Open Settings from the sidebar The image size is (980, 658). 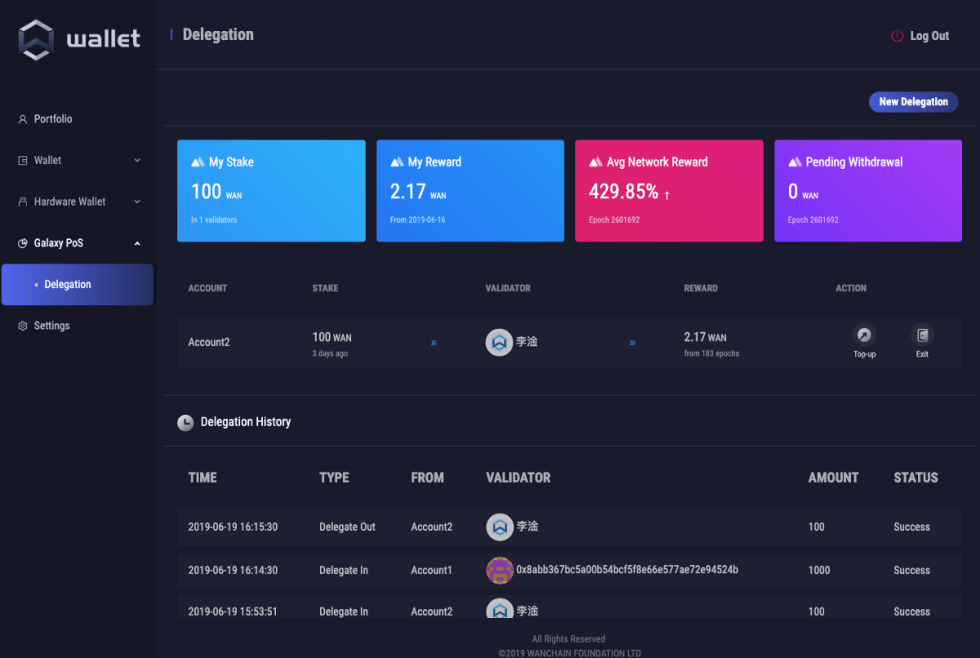51,326
